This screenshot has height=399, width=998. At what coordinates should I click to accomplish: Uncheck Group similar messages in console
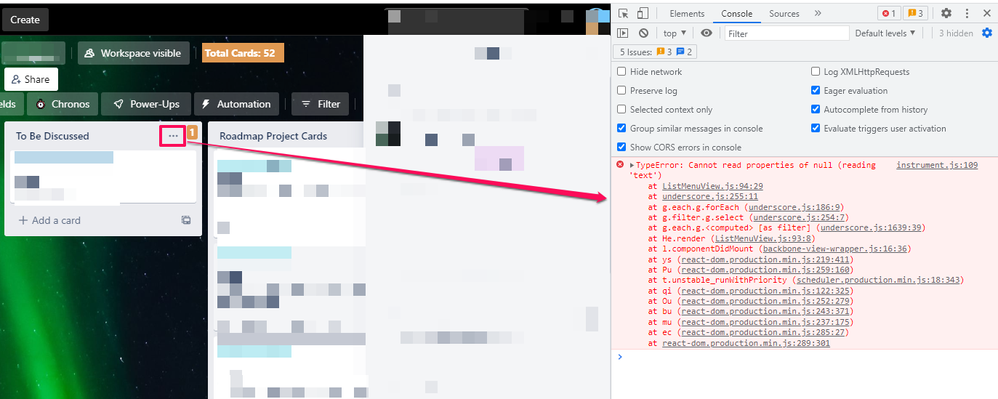tap(622, 129)
